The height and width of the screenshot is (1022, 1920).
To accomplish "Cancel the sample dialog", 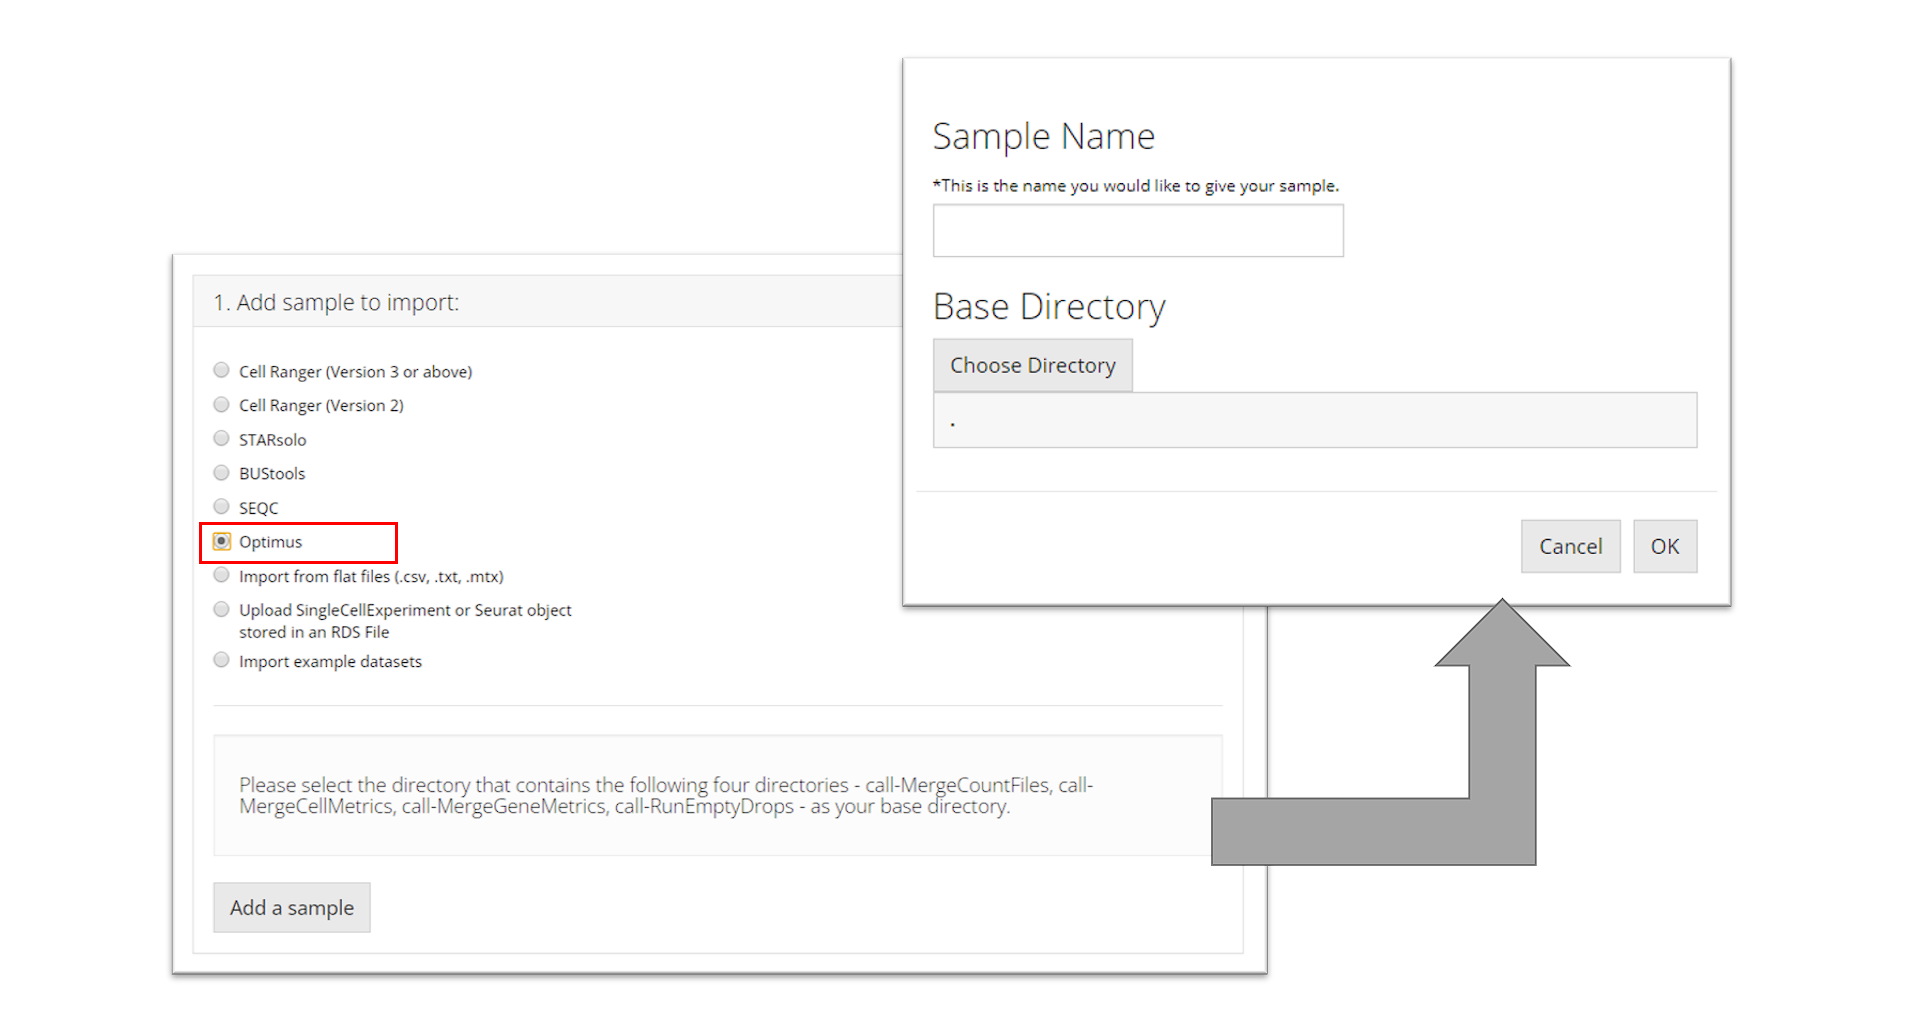I will coord(1570,547).
